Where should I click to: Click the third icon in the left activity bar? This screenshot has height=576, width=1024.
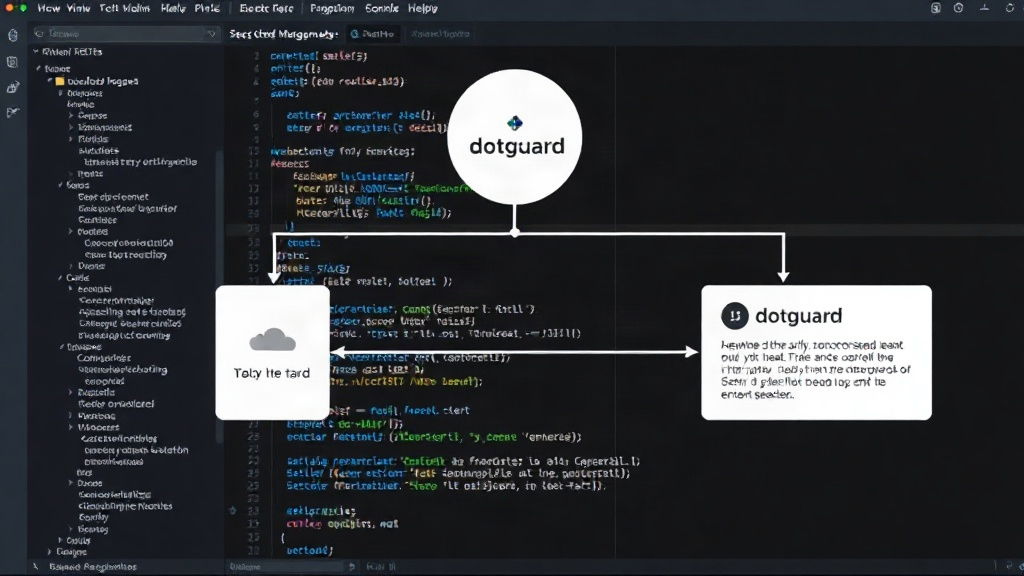pos(12,87)
